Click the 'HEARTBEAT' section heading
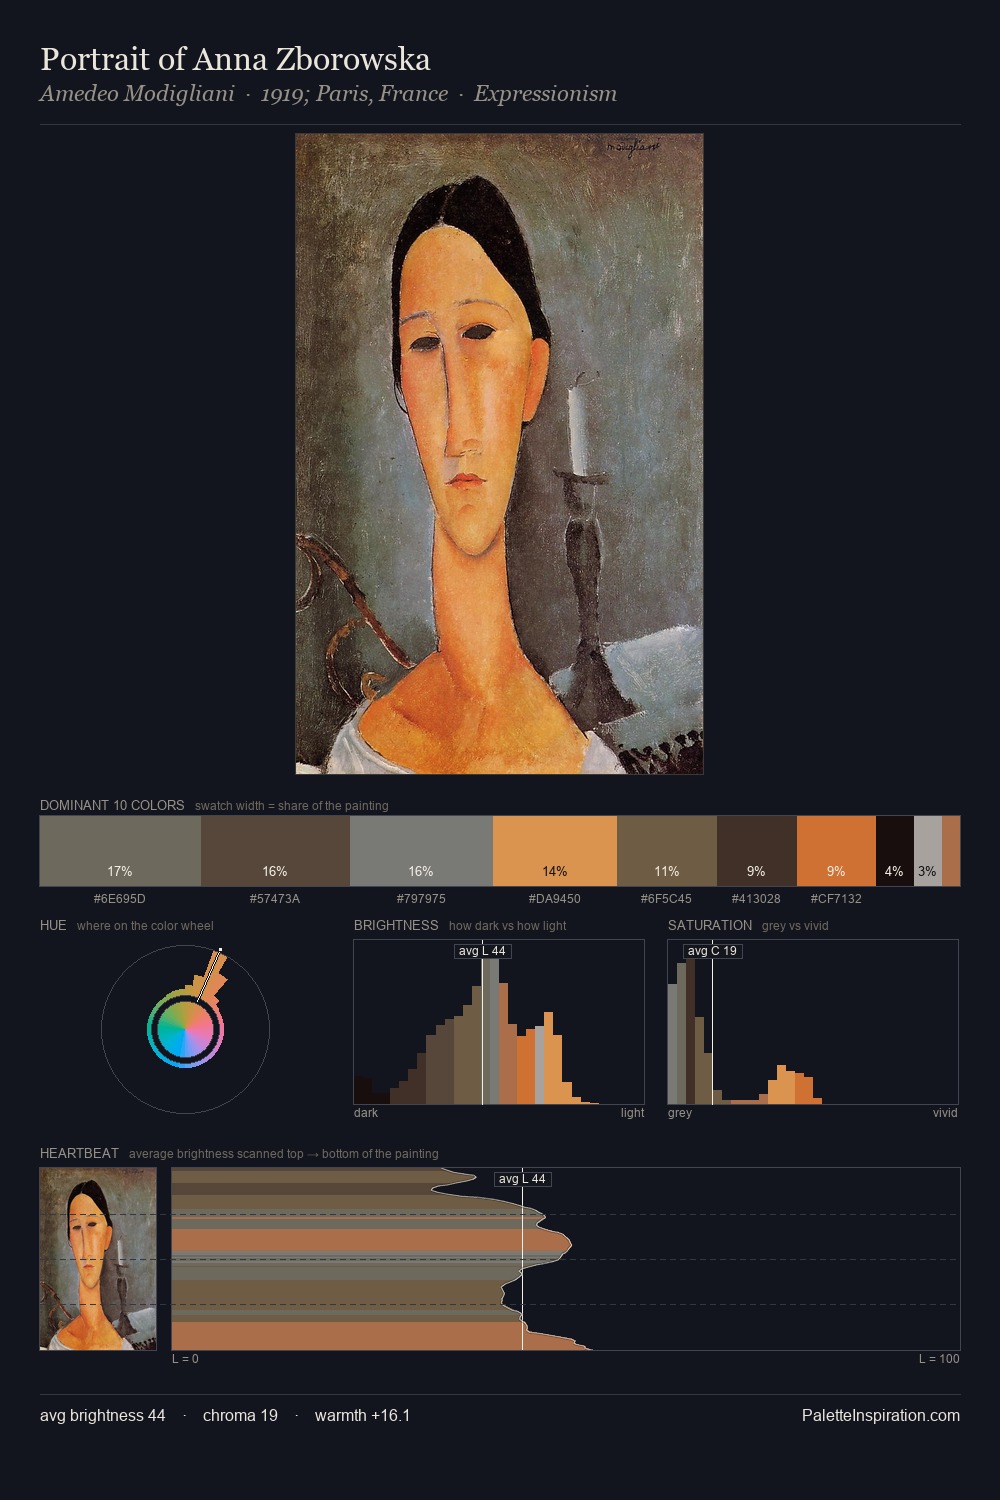Screen dimensions: 1000x1500 coord(79,1153)
